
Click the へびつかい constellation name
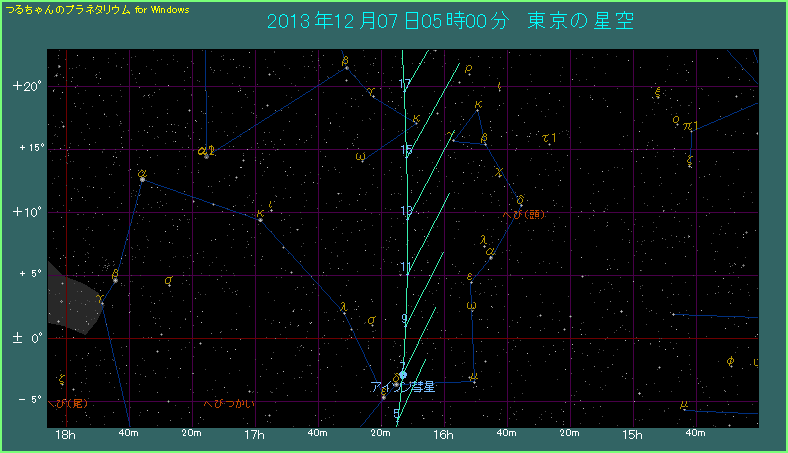[x=228, y=403]
